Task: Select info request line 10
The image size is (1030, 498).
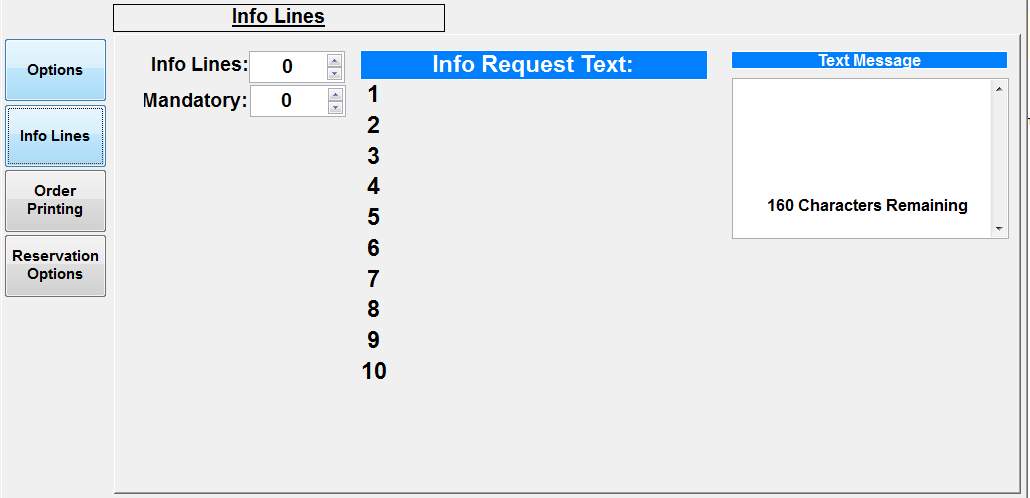Action: pos(374,371)
